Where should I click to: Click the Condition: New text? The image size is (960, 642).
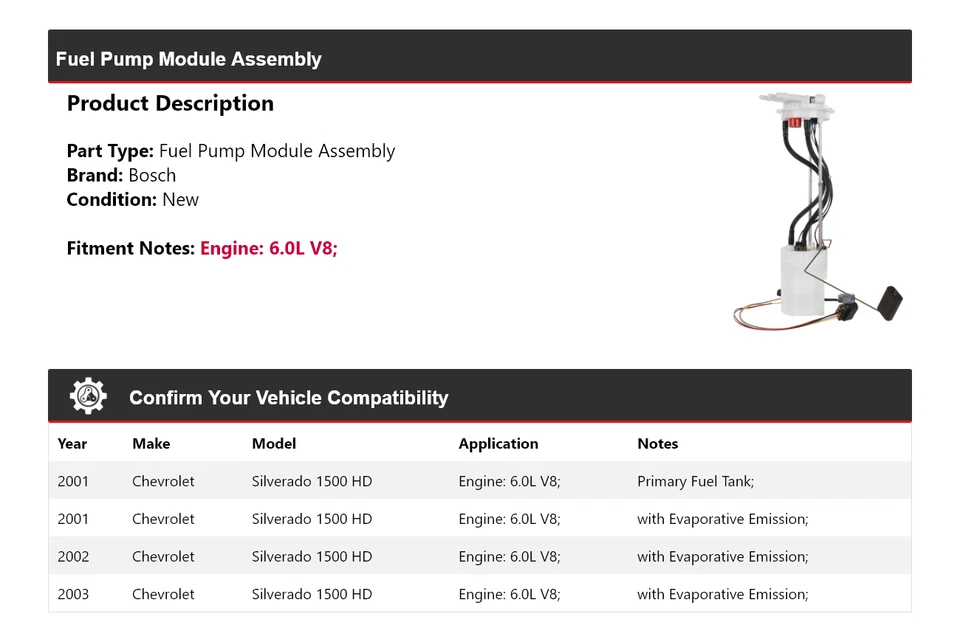(x=133, y=200)
